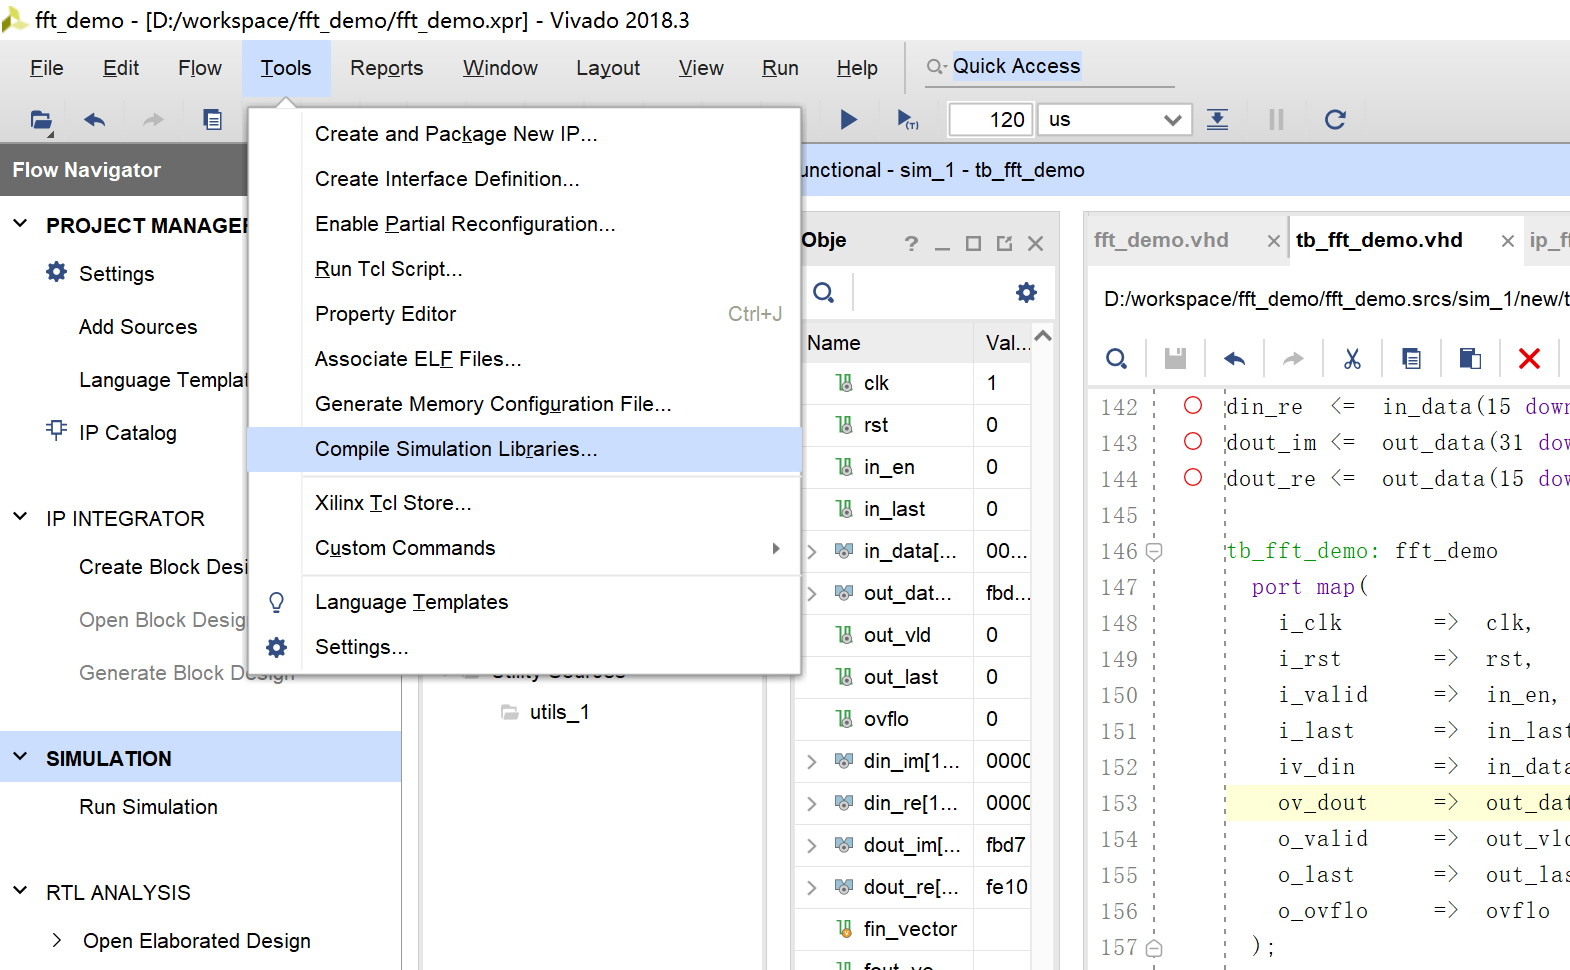Click the Name column header

tap(885, 343)
